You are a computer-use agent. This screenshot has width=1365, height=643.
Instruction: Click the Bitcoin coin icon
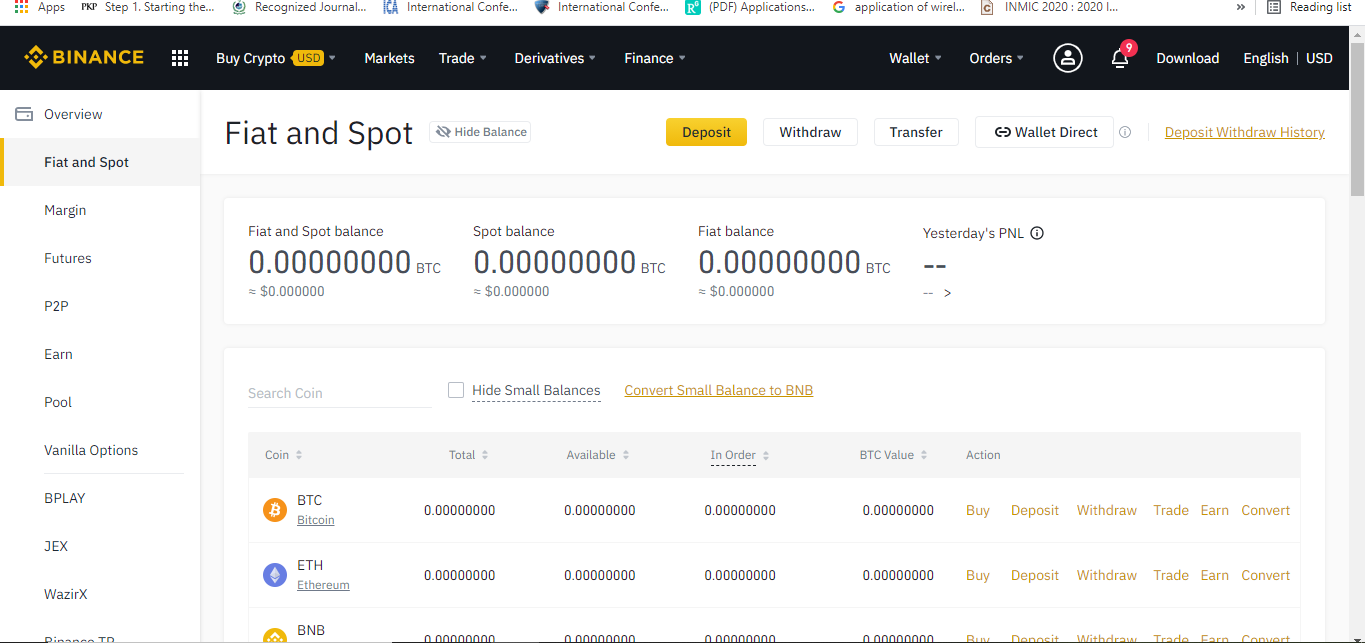275,510
